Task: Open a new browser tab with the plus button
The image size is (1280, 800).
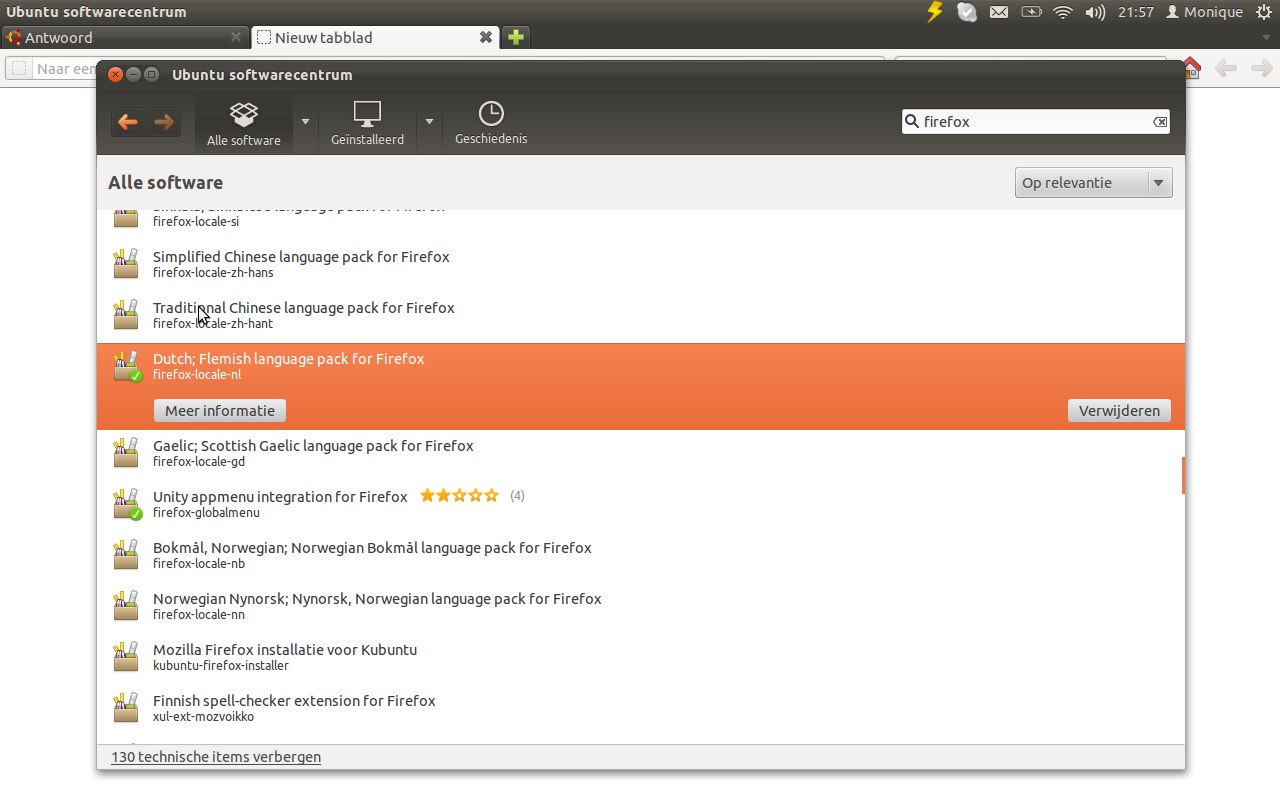Action: pyautogui.click(x=515, y=37)
